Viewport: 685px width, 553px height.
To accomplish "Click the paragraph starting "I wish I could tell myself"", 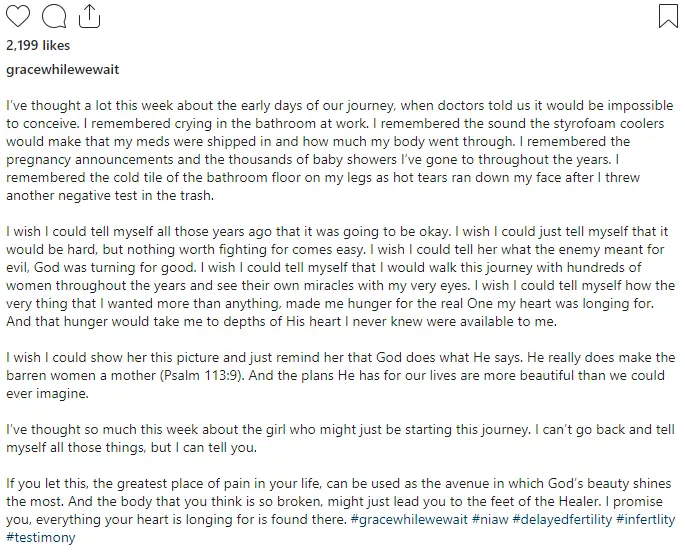I will (x=341, y=276).
